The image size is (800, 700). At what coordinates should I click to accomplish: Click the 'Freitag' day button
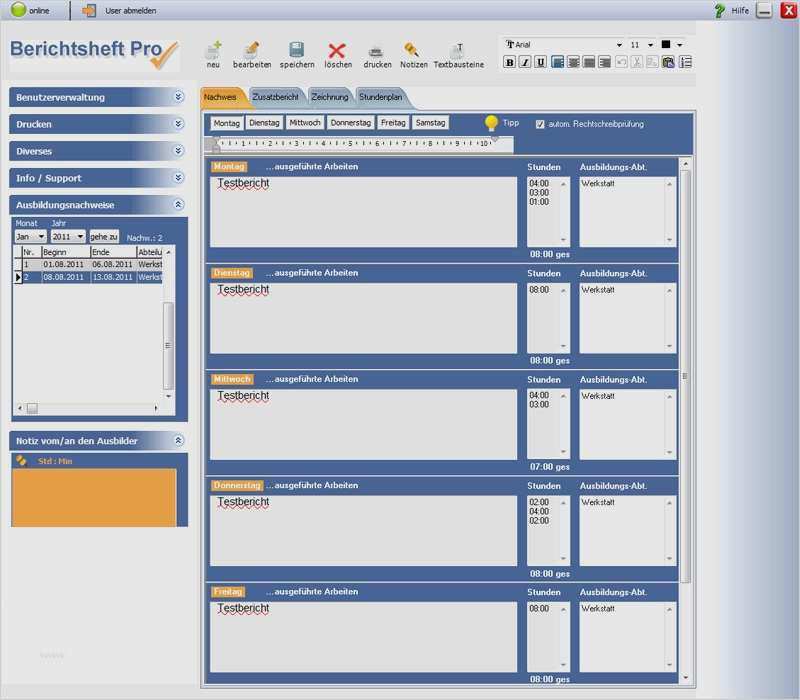393,123
